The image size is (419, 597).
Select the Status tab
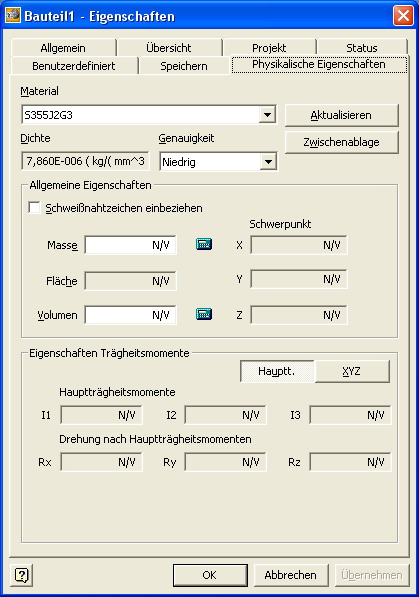pyautogui.click(x=362, y=48)
